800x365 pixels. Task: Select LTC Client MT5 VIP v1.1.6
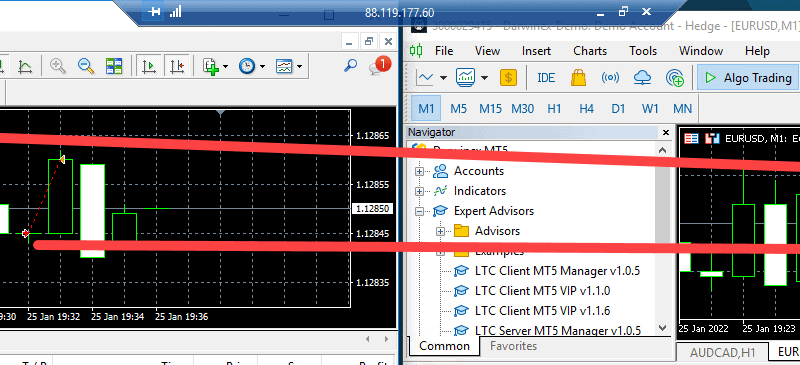click(x=542, y=310)
